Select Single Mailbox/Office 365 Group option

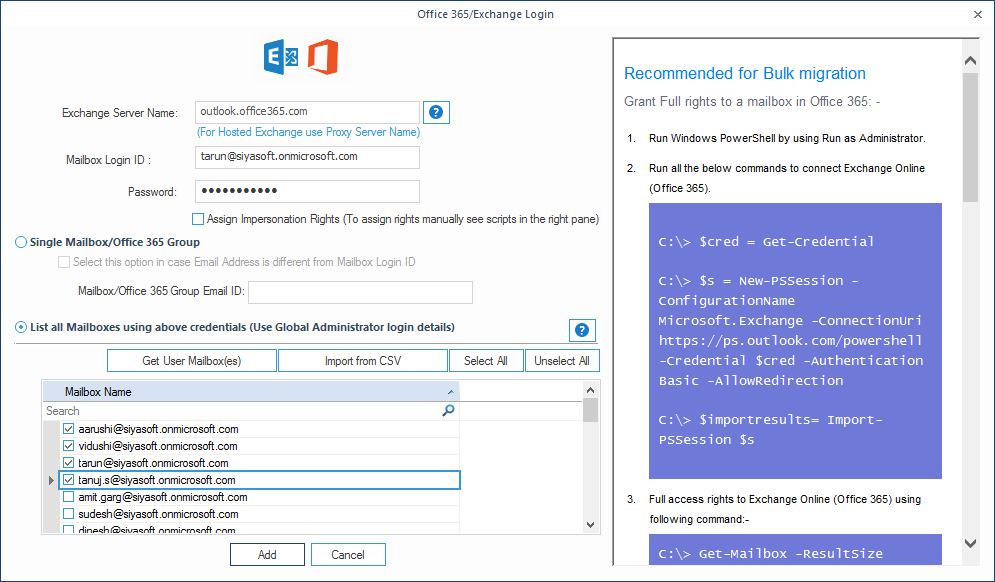(x=21, y=242)
